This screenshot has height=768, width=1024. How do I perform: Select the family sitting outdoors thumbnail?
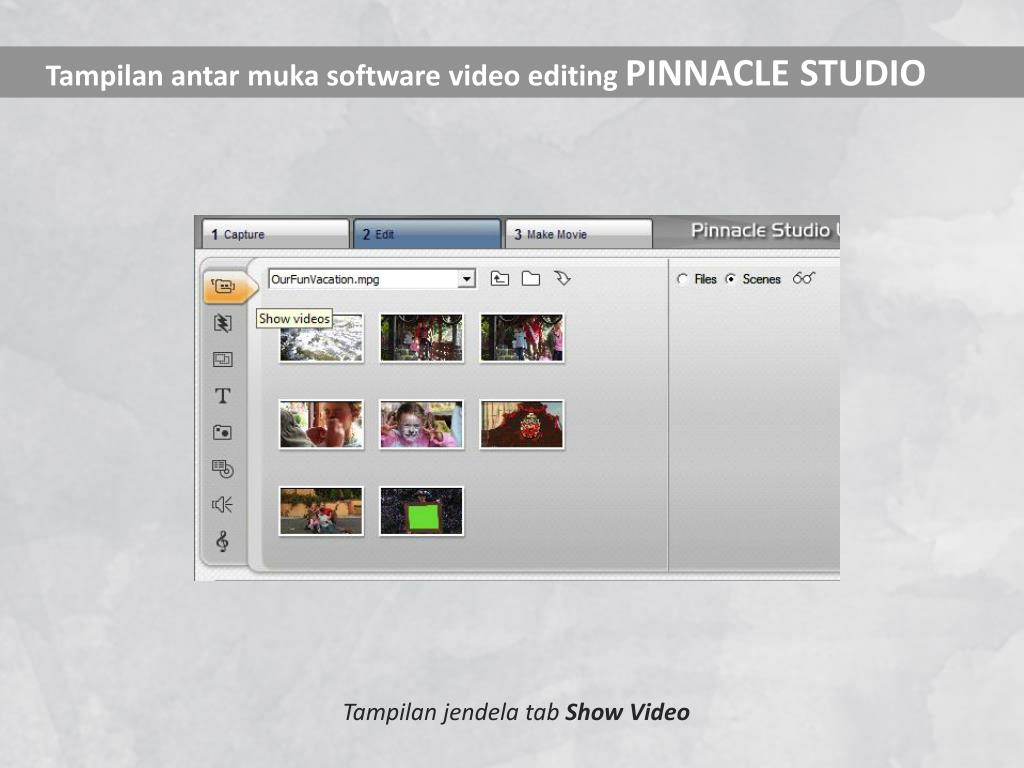[x=321, y=511]
